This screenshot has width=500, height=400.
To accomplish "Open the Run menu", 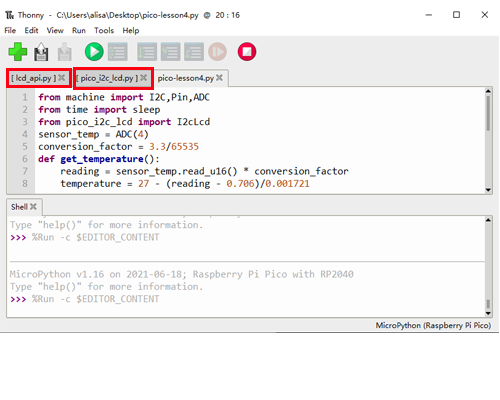I will (79, 31).
